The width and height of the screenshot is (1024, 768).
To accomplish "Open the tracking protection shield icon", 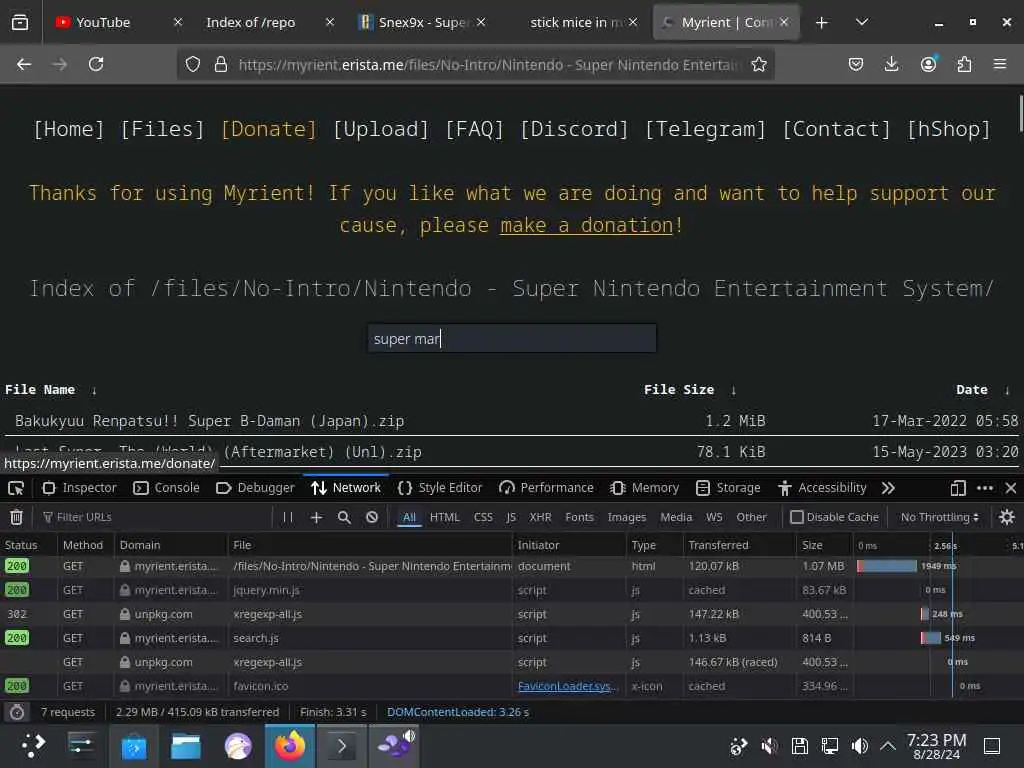I will pos(193,64).
